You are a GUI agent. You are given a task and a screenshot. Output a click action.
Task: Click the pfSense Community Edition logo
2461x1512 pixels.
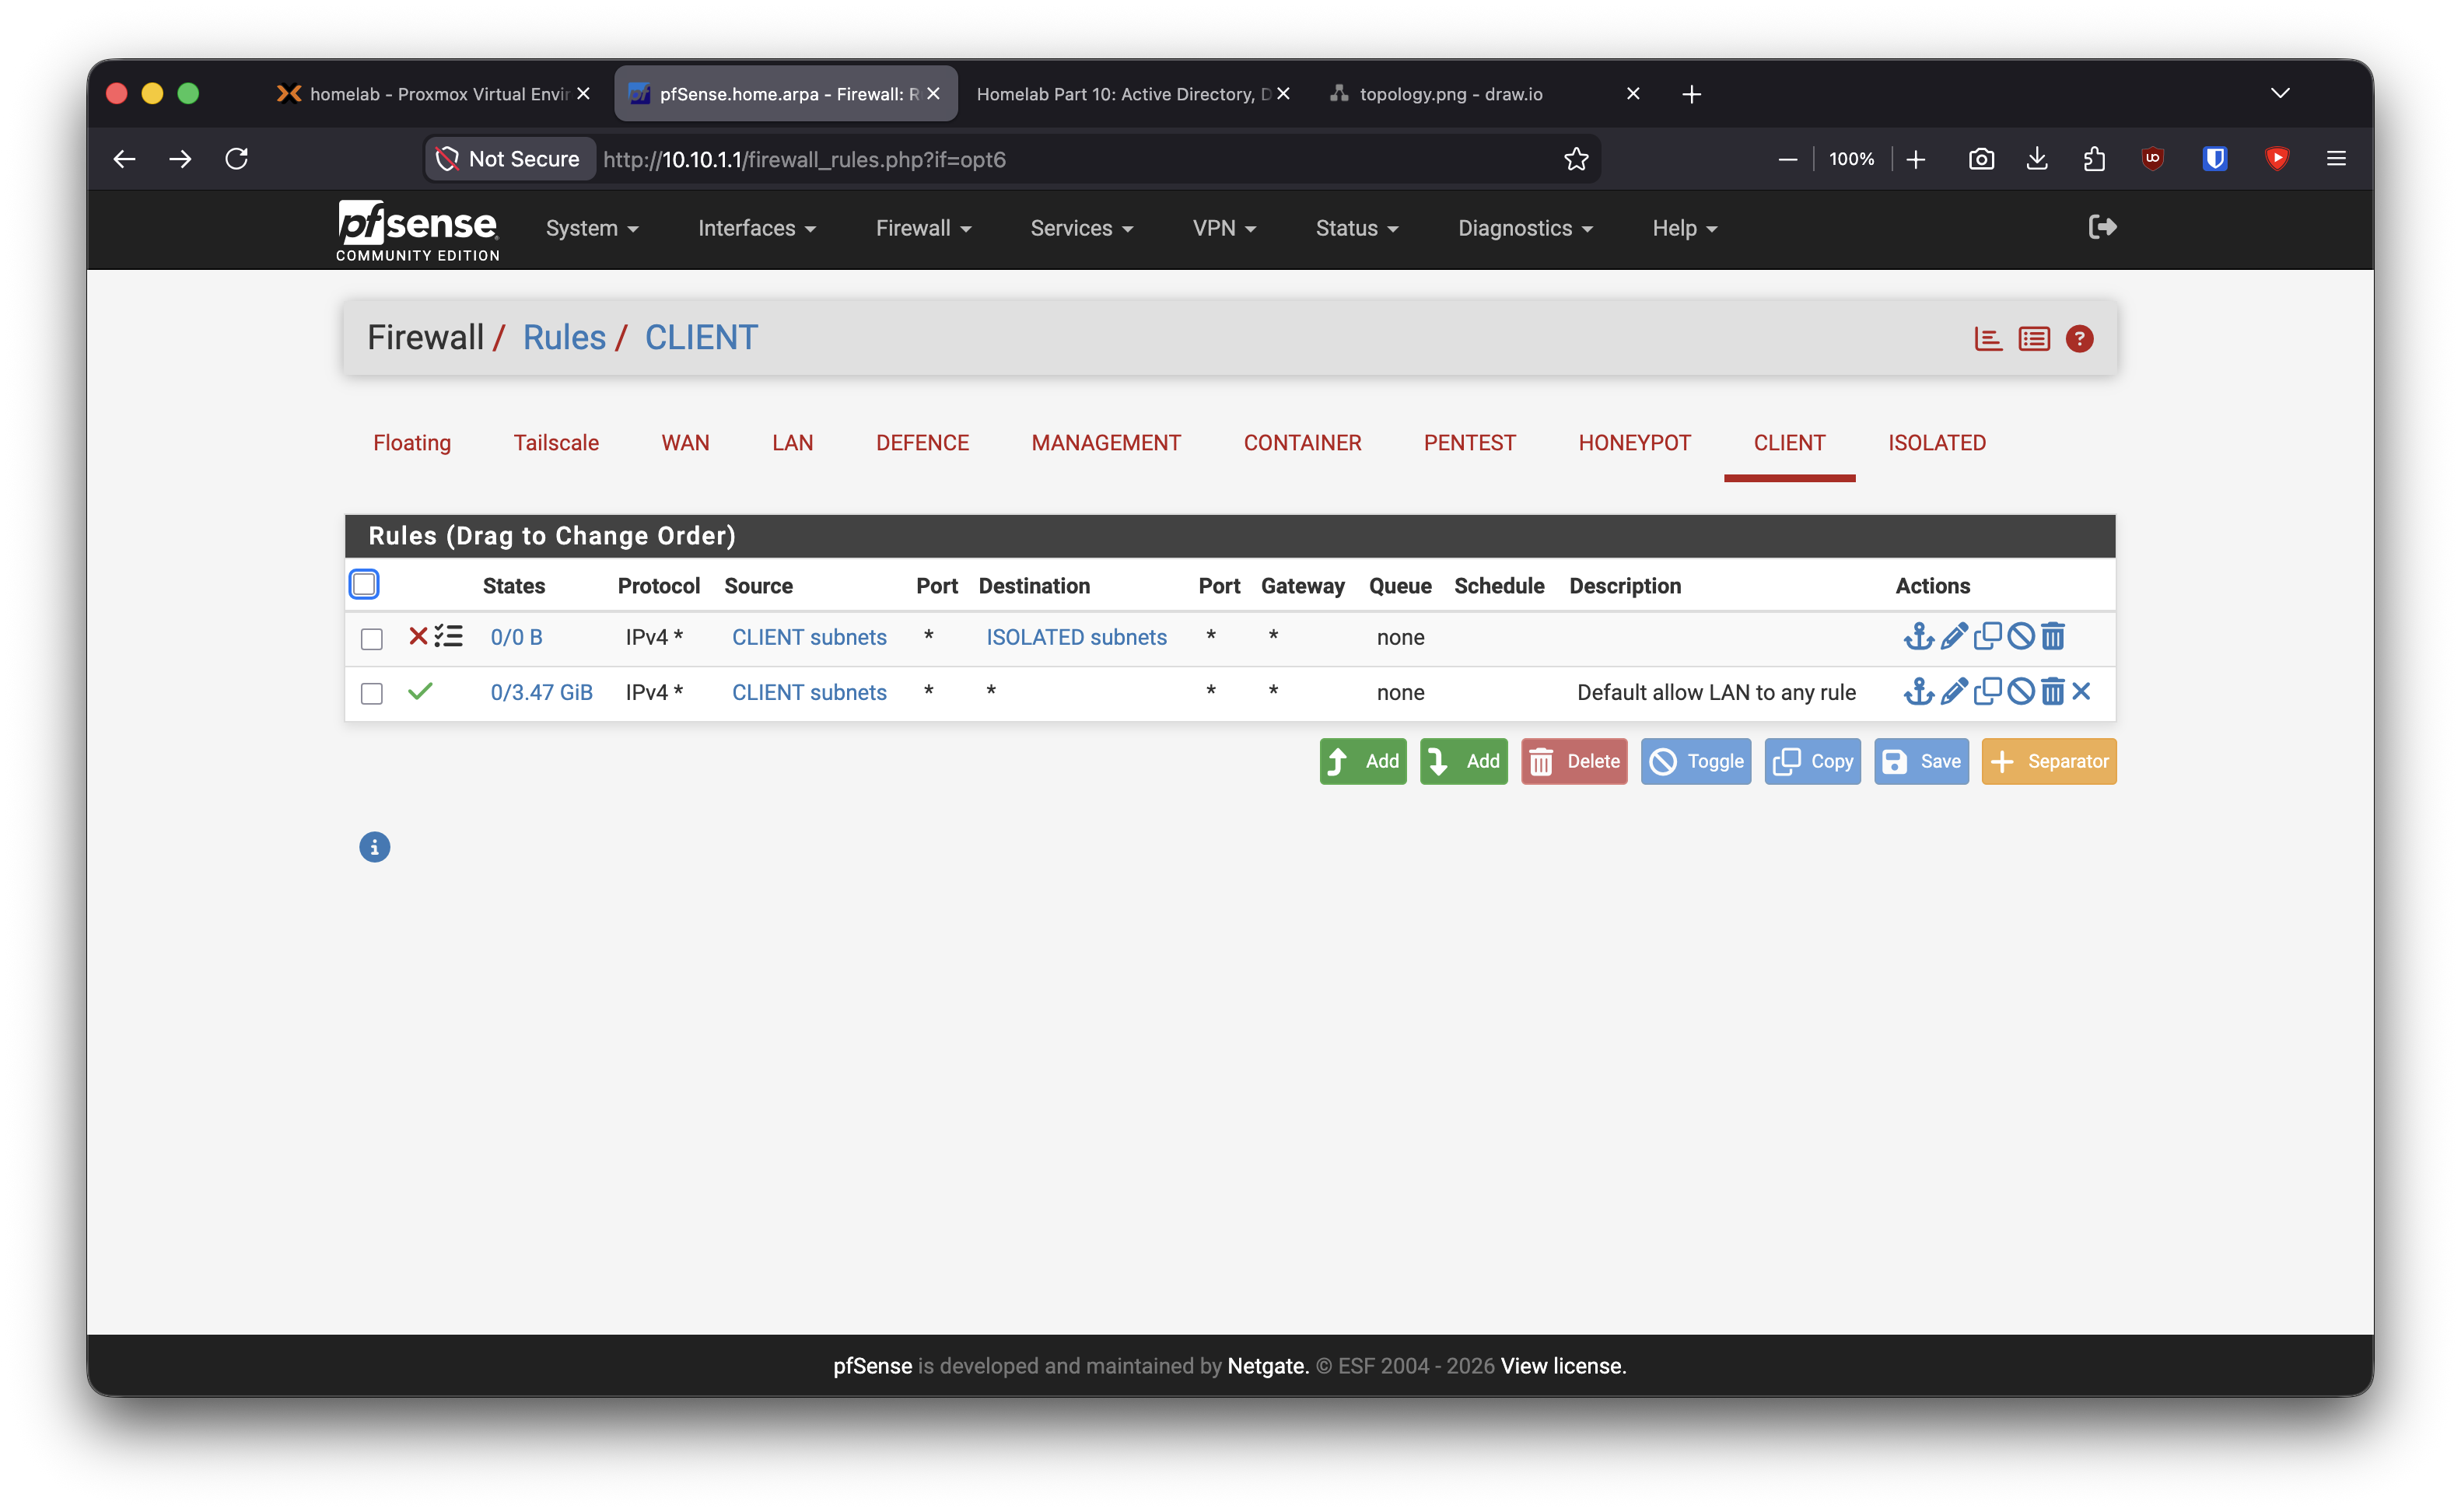417,230
